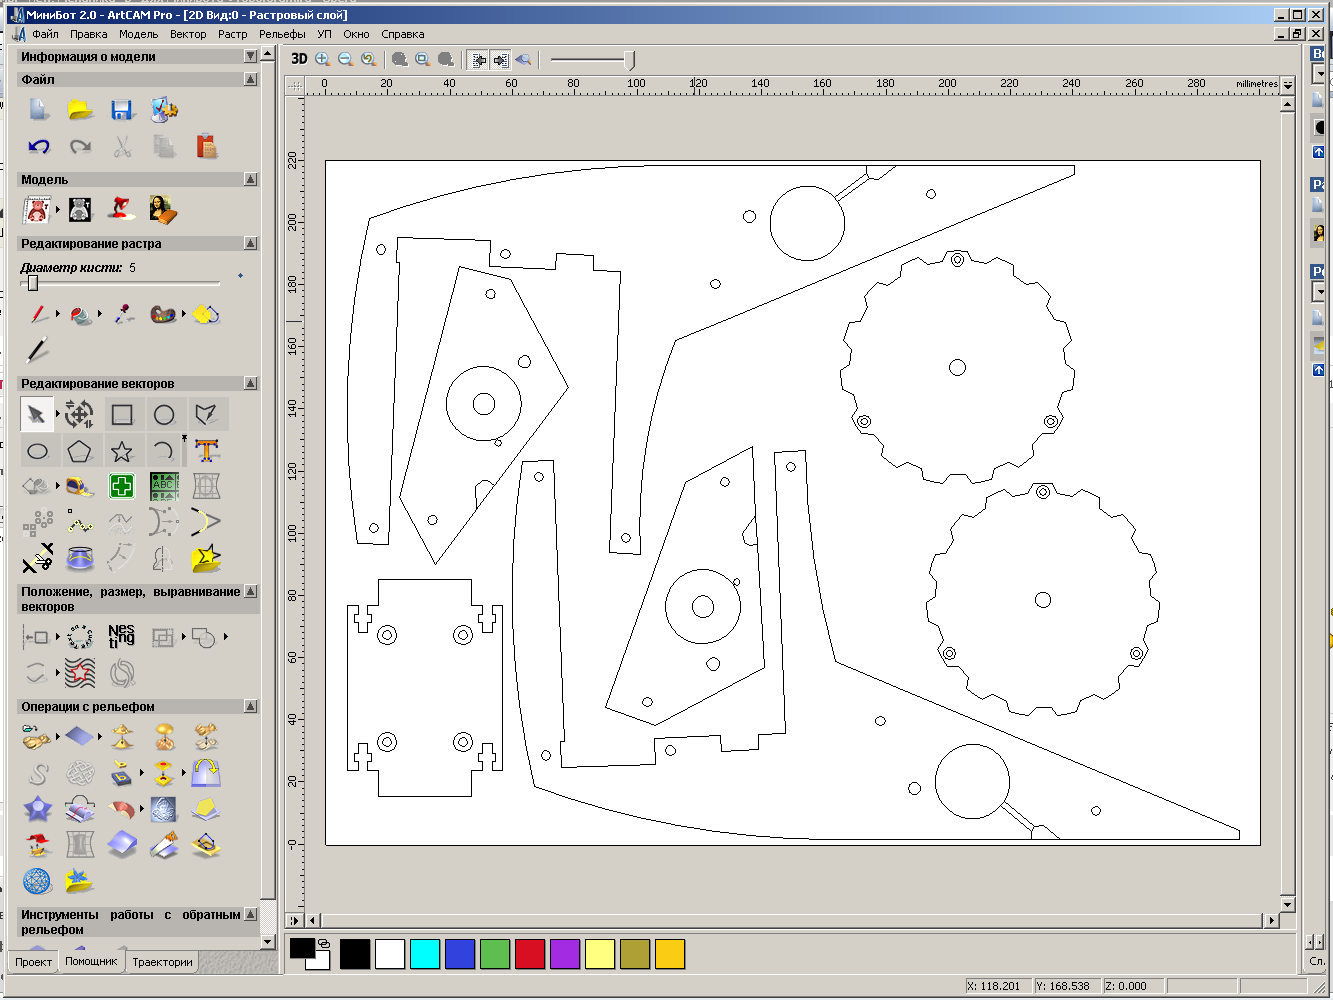Collapse the 'Операции с рельефом' section

pos(250,707)
